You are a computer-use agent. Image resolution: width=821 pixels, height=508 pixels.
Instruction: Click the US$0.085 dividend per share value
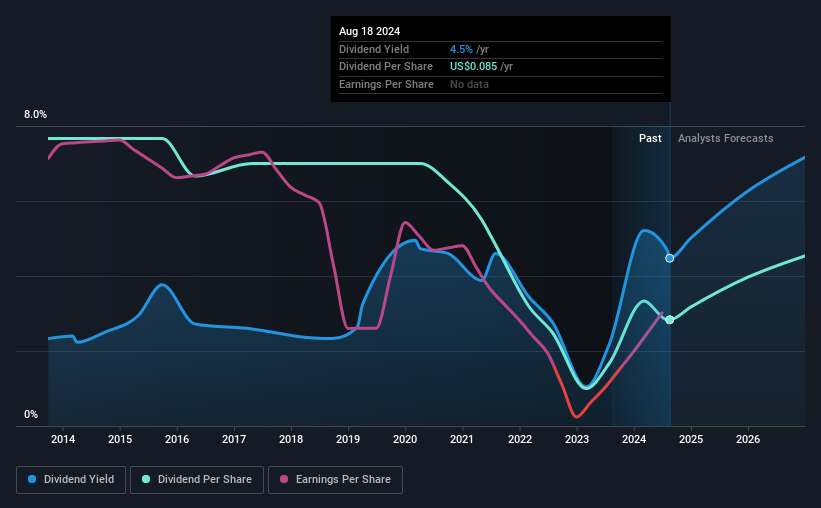point(473,67)
